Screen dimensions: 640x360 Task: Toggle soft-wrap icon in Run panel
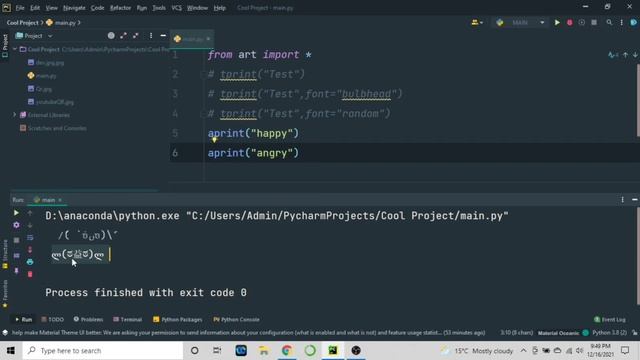tap(30, 238)
